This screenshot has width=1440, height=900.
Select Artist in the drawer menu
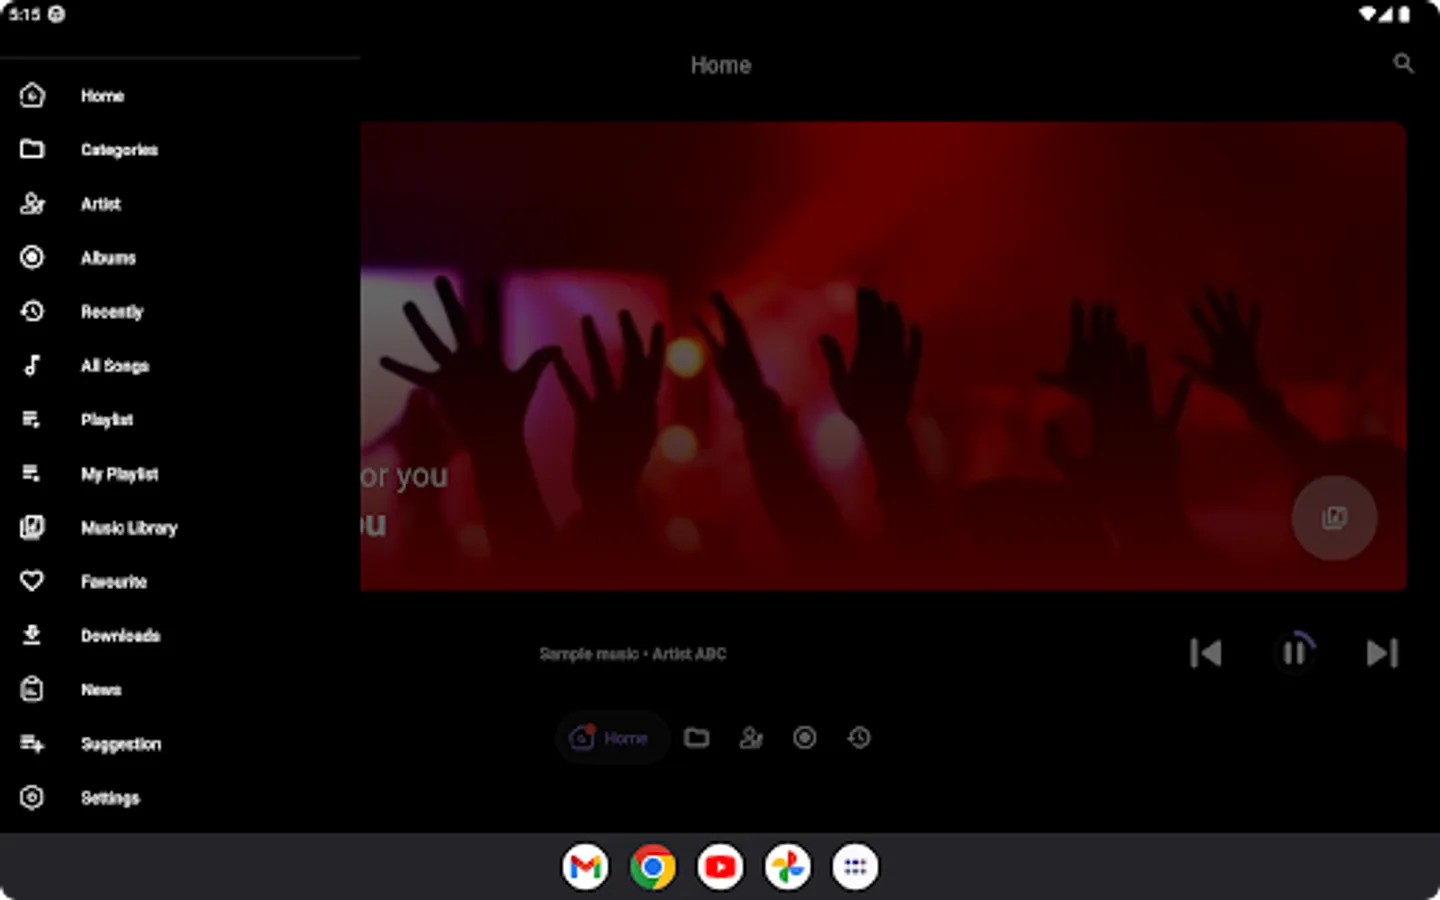[180, 204]
